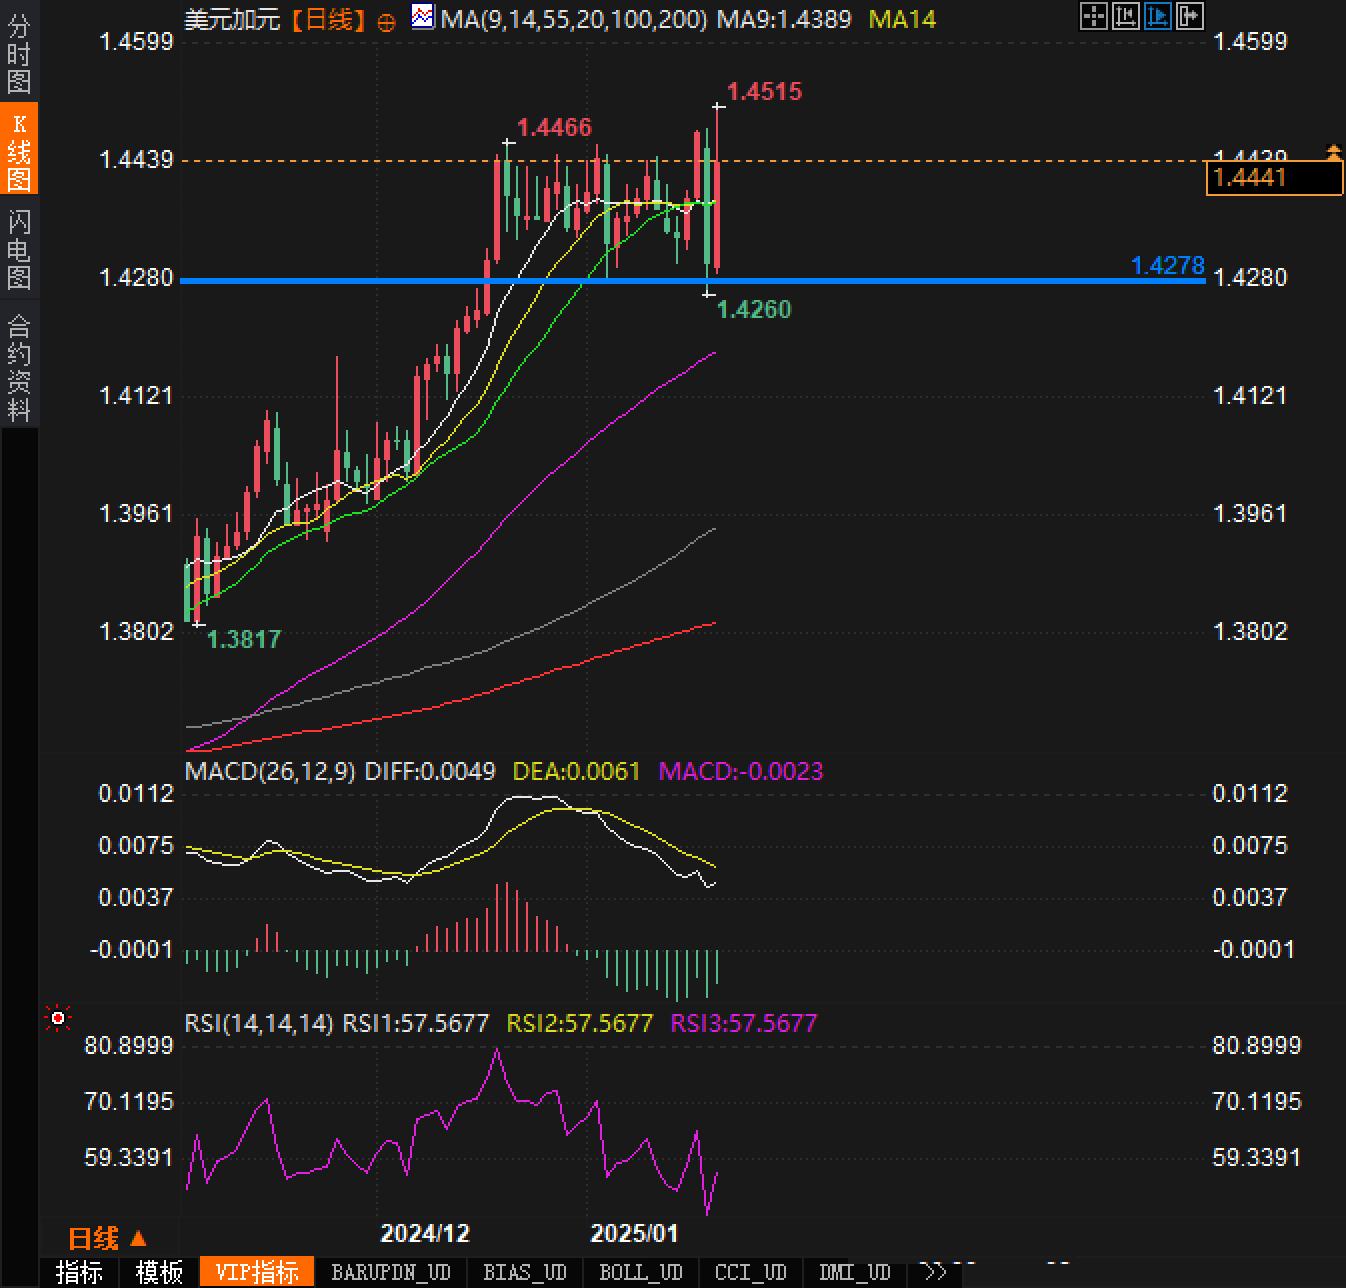
Task: Click the crosshair cursor icon at top right
Action: point(1094,16)
